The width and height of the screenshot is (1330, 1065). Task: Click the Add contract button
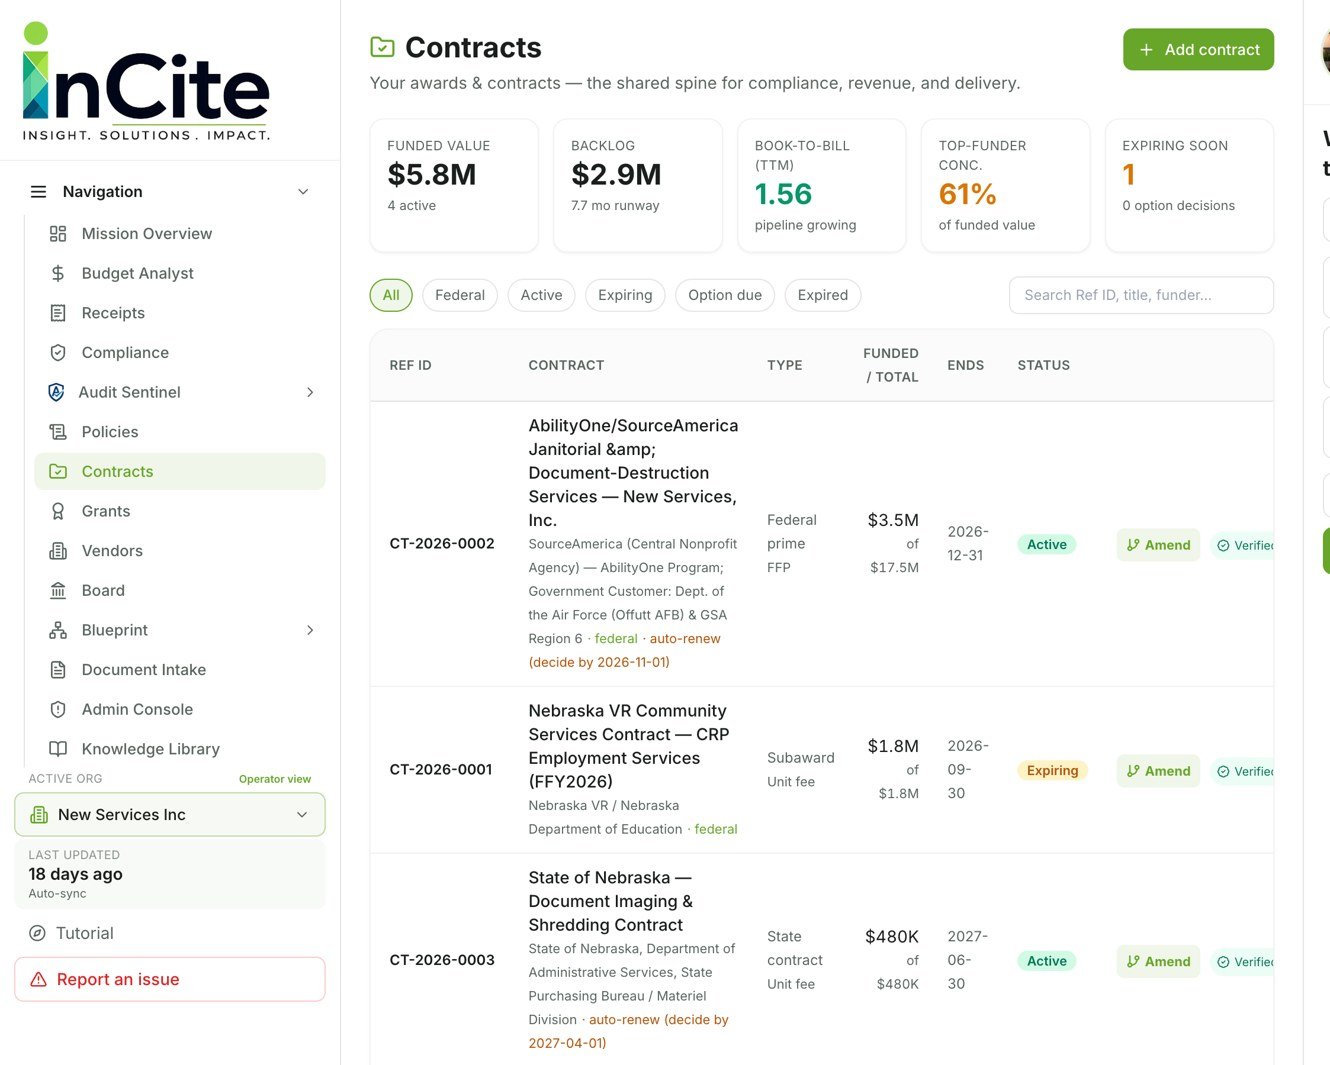[1198, 49]
